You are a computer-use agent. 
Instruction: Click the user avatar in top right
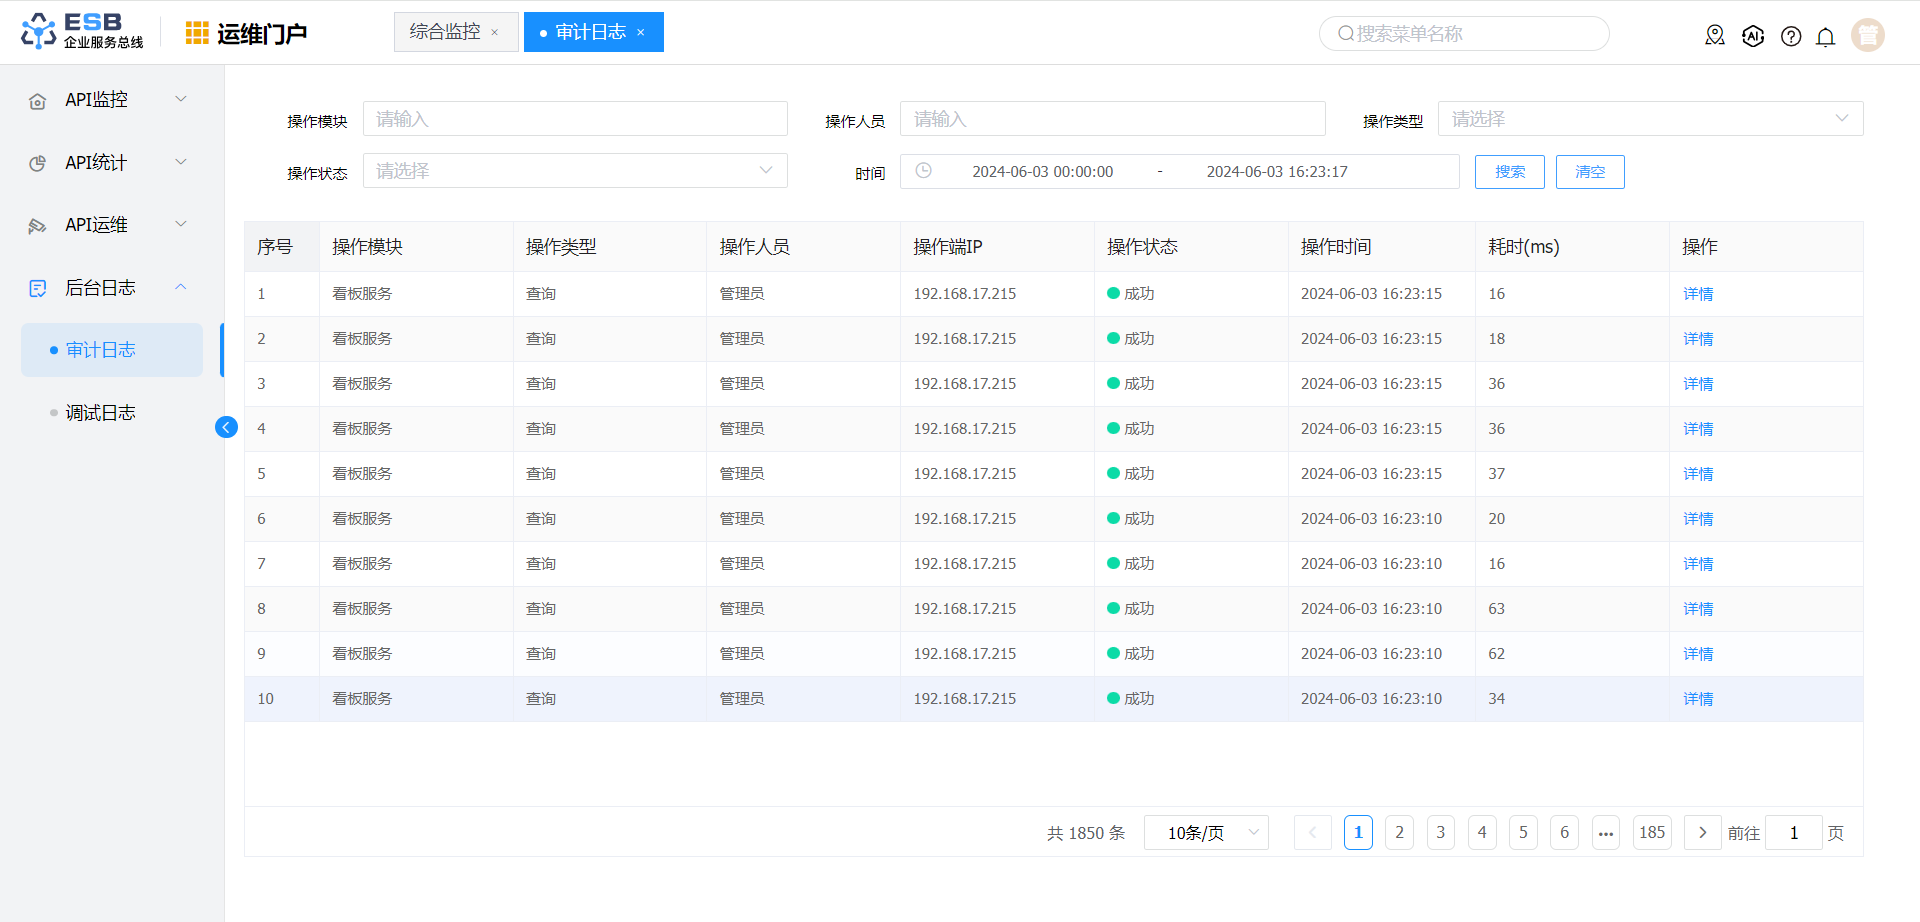coord(1867,35)
